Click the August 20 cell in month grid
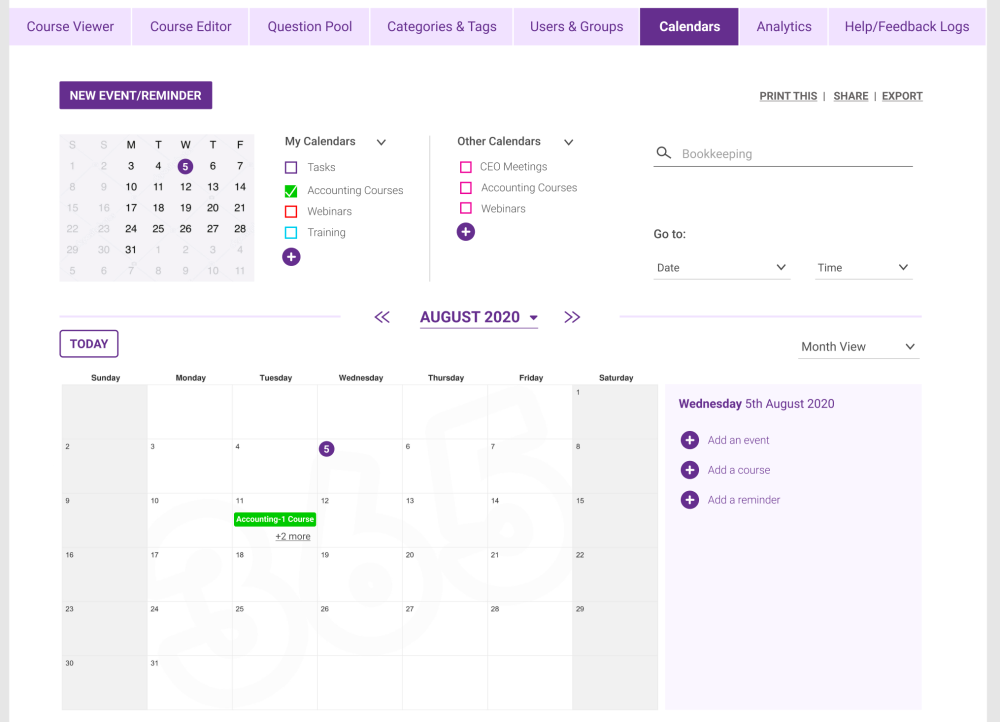Image resolution: width=1000 pixels, height=722 pixels. tap(445, 575)
